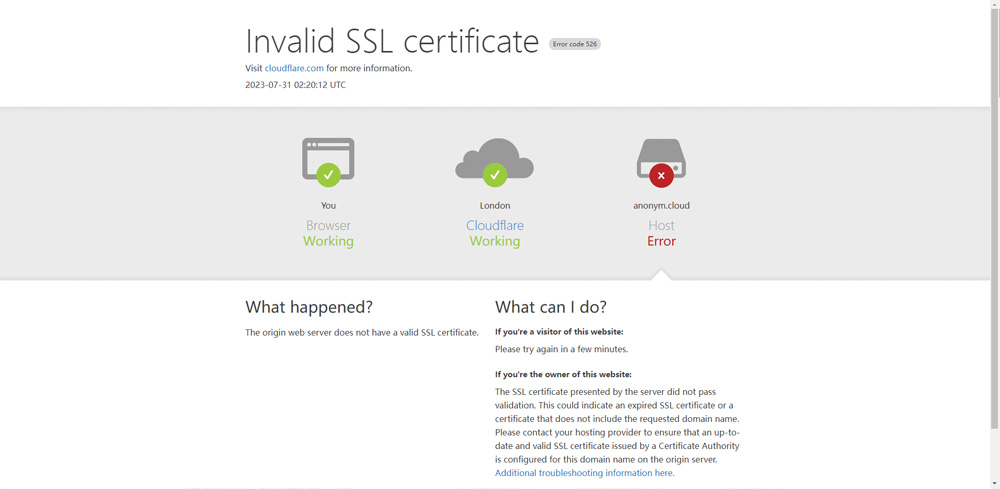
Task: Open Additional troubleshooting information here link
Action: 583,473
